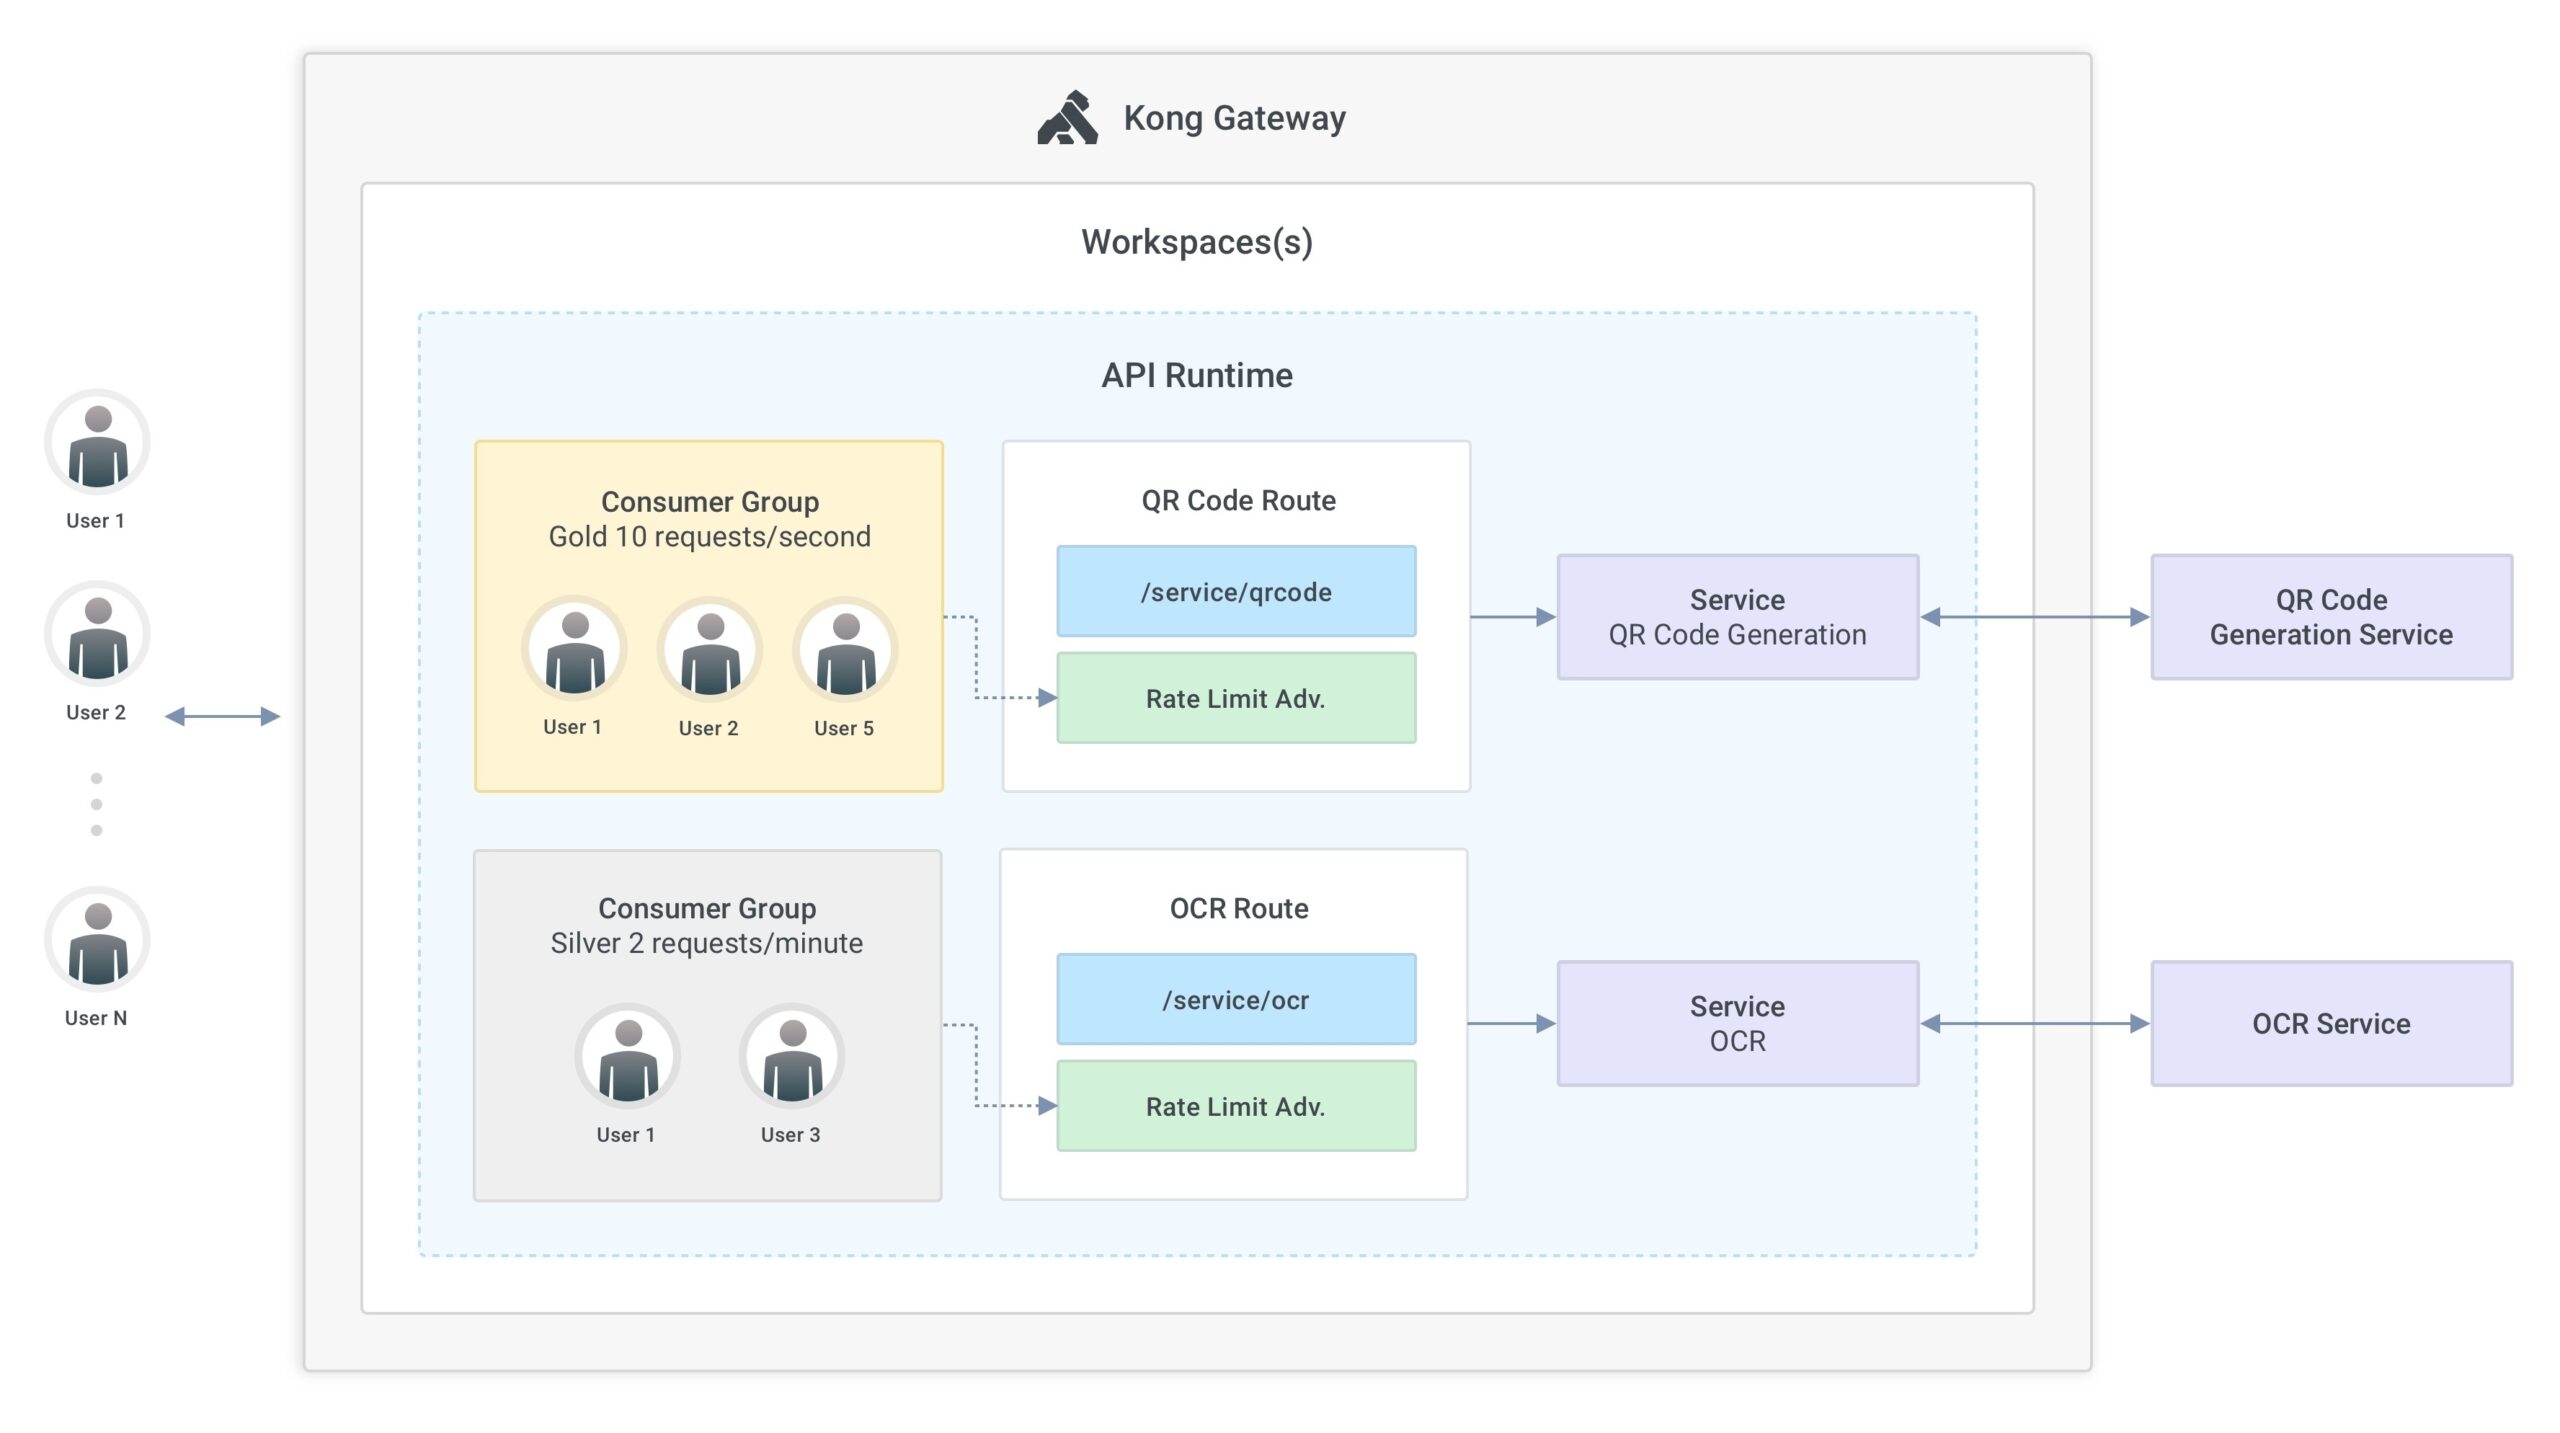Click the double arrow beside User 2
Image resolution: width=2560 pixels, height=1433 pixels.
222,716
